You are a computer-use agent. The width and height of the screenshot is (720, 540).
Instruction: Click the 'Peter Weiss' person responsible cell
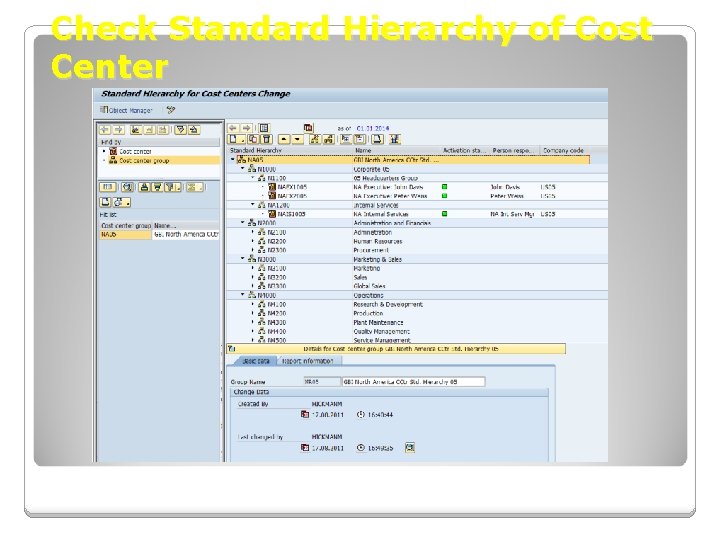(507, 196)
